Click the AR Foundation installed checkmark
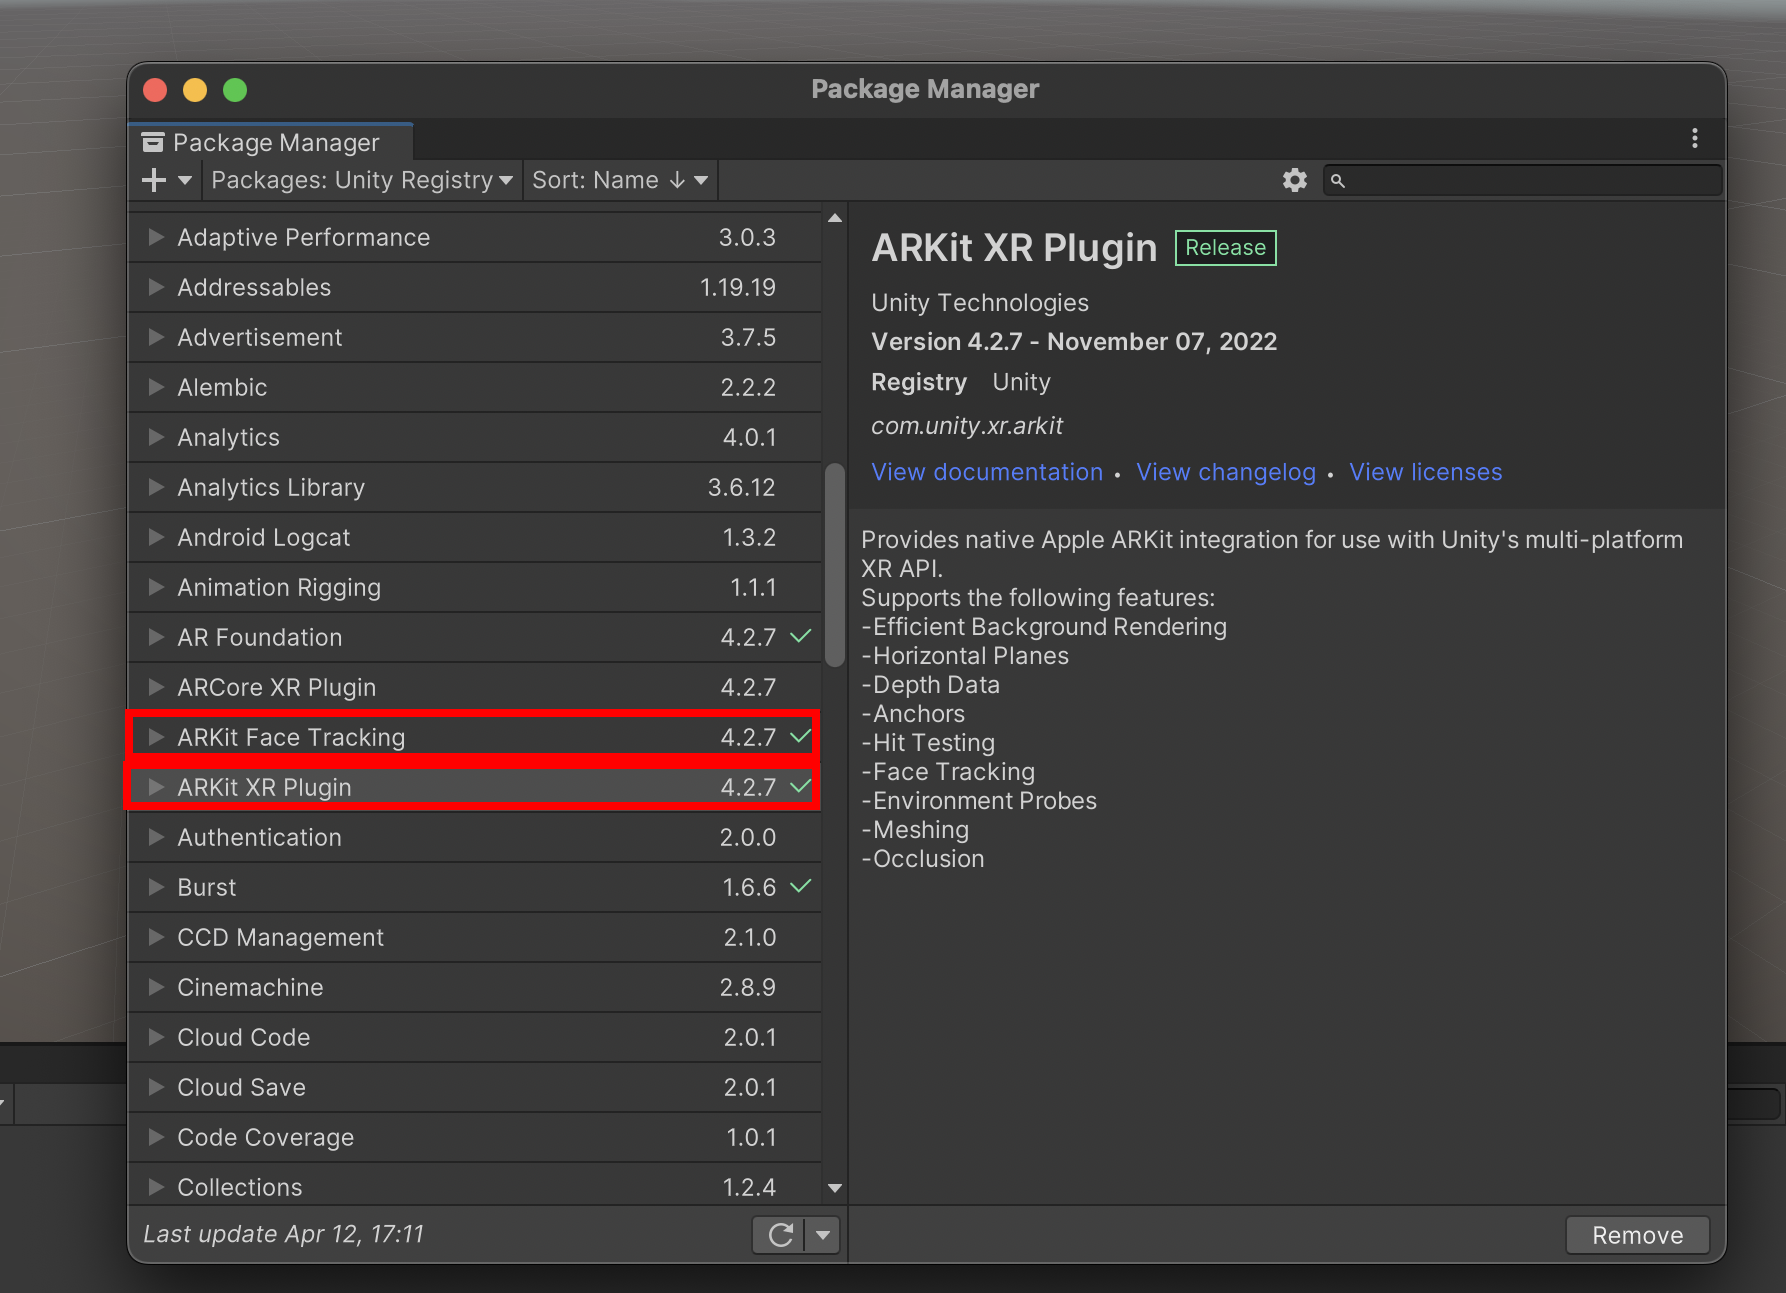1786x1293 pixels. coord(800,636)
